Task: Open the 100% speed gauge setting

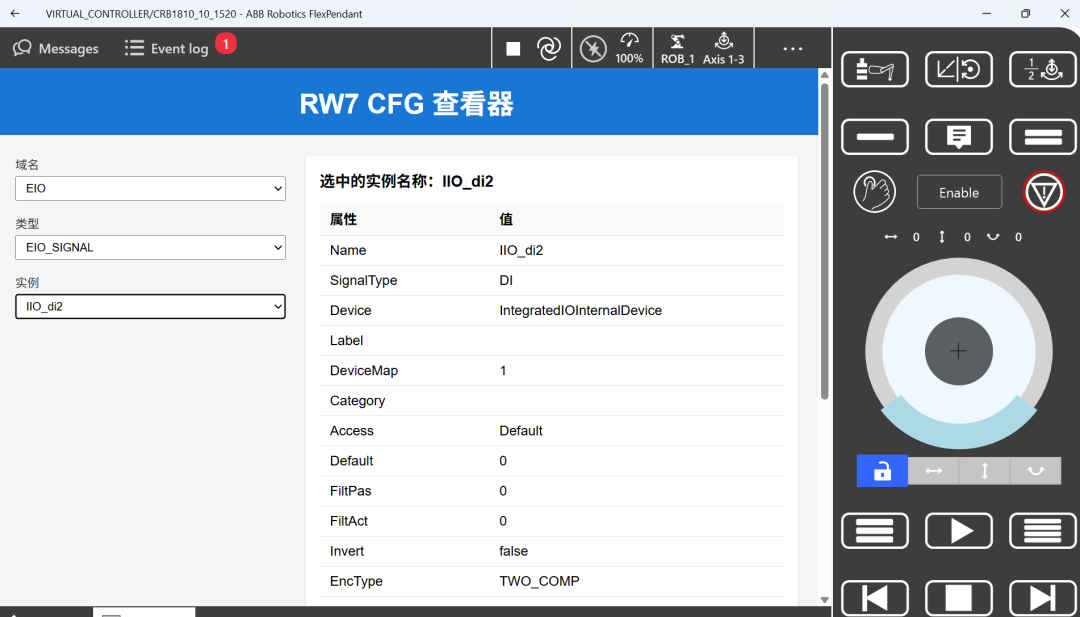Action: pos(629,48)
